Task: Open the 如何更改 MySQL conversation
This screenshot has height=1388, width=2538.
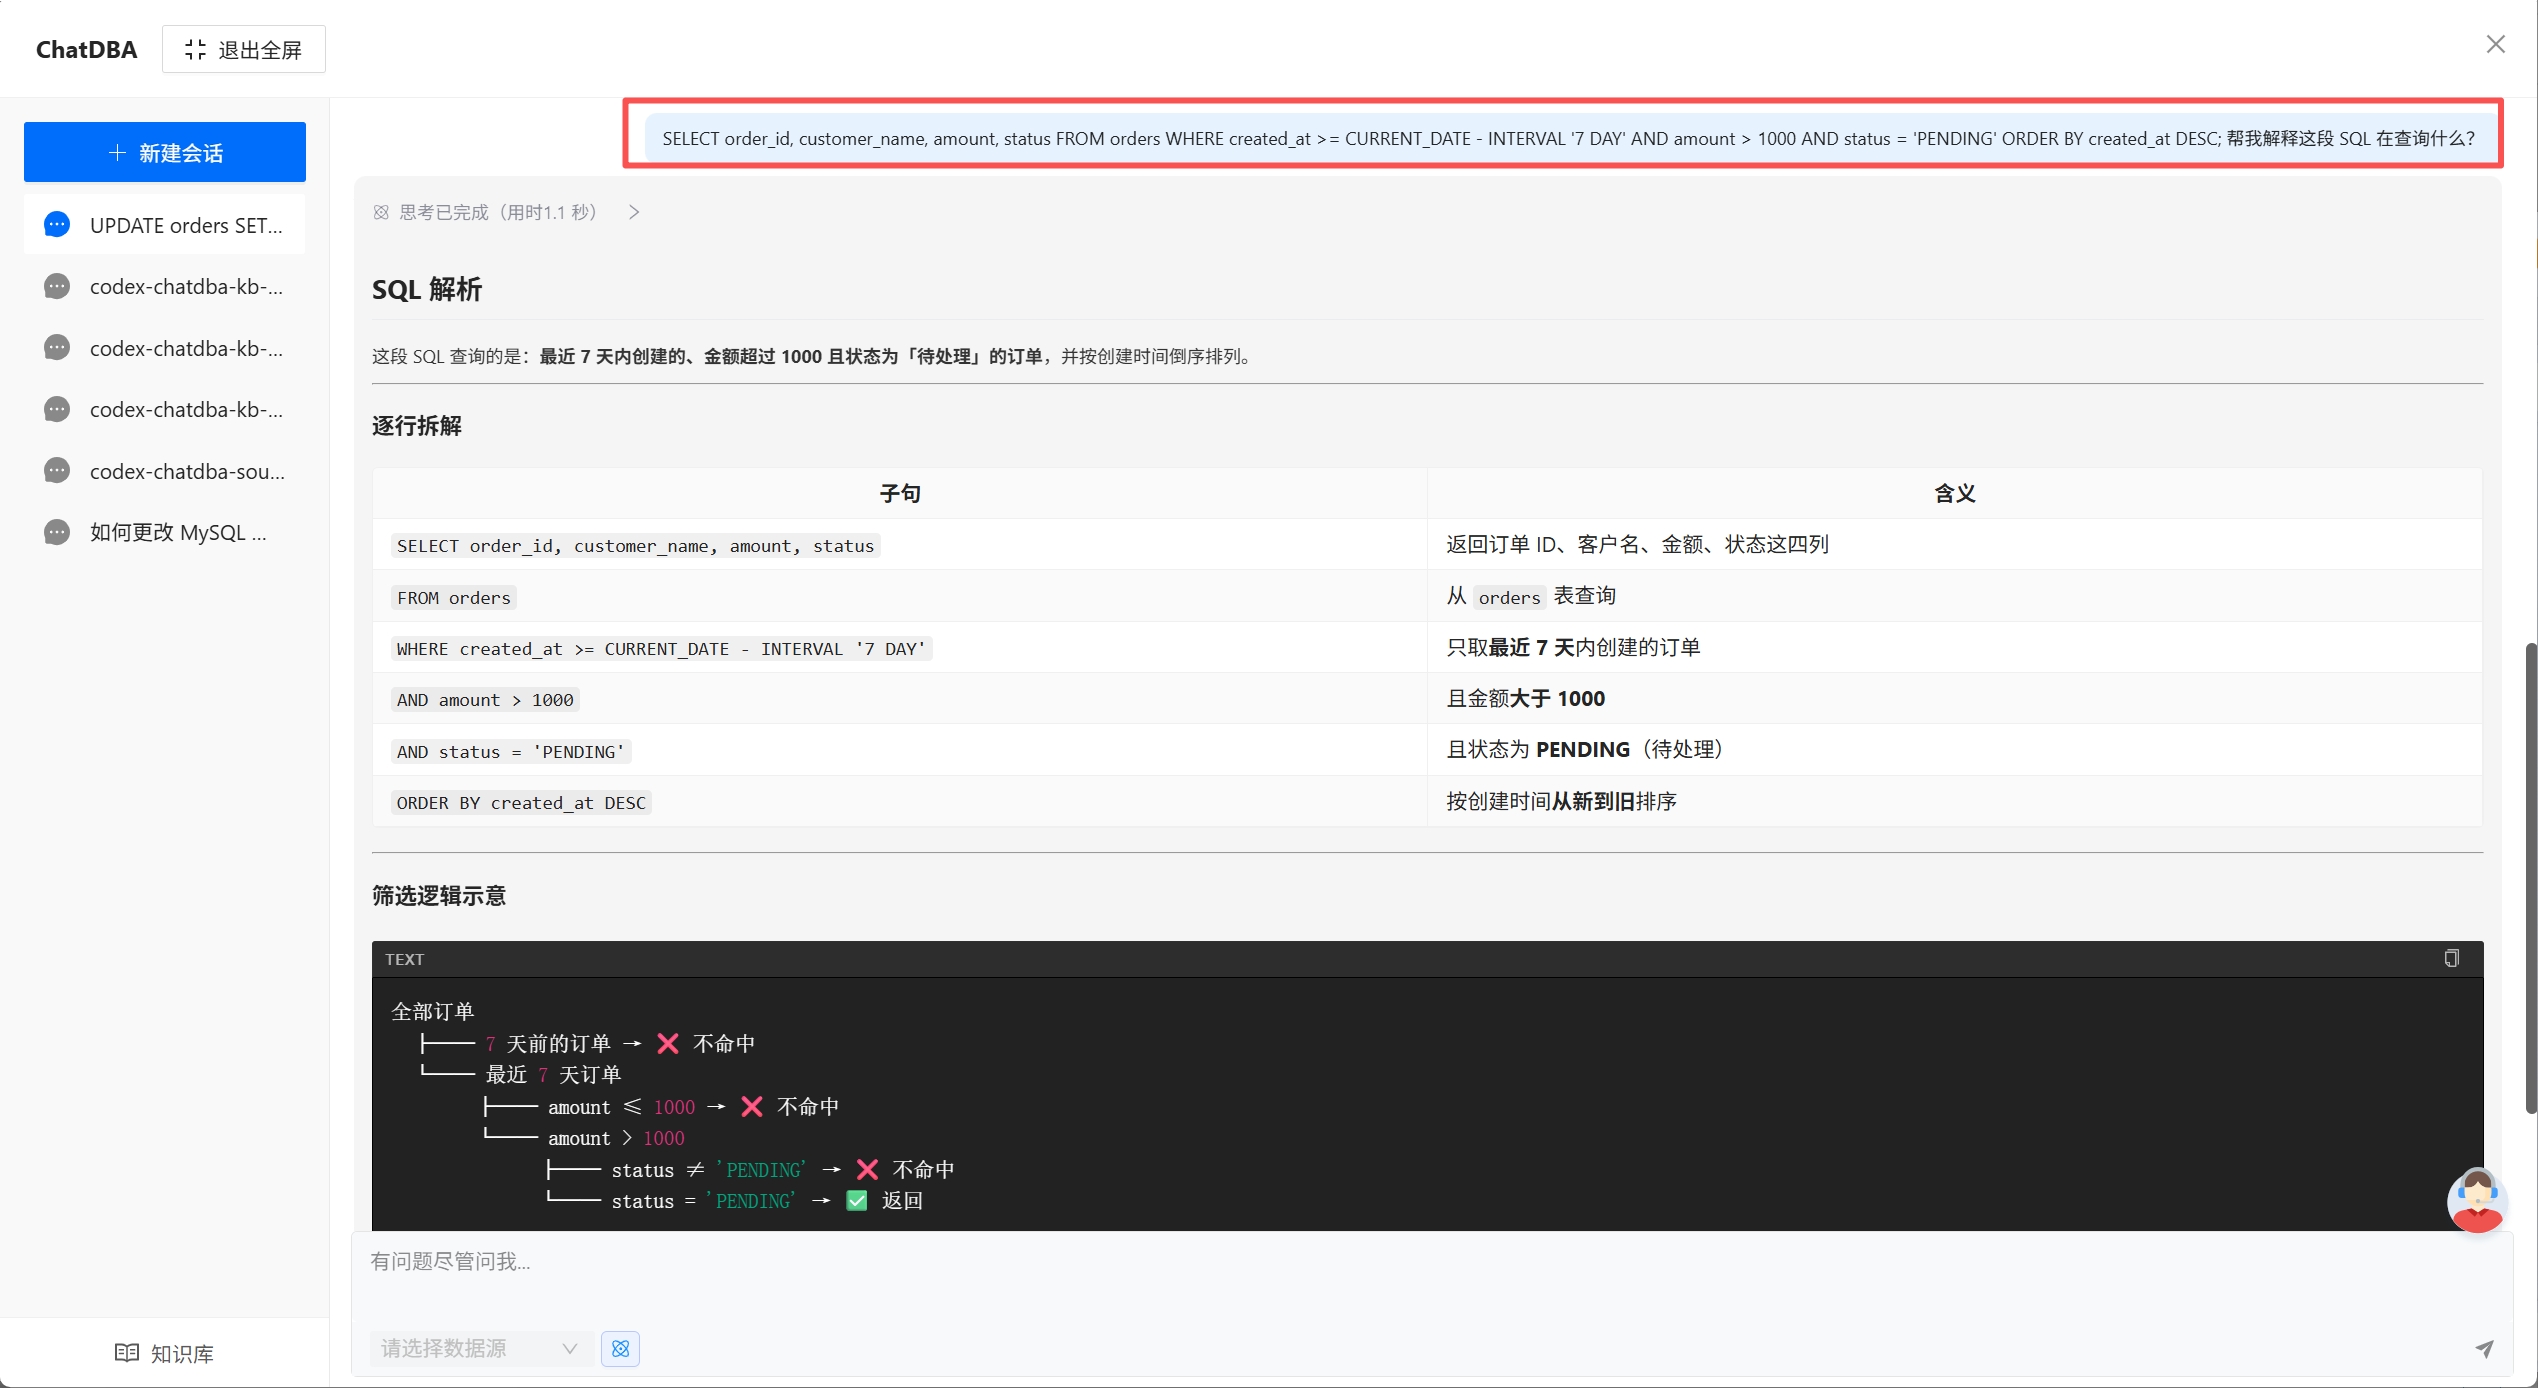Action: 165,532
